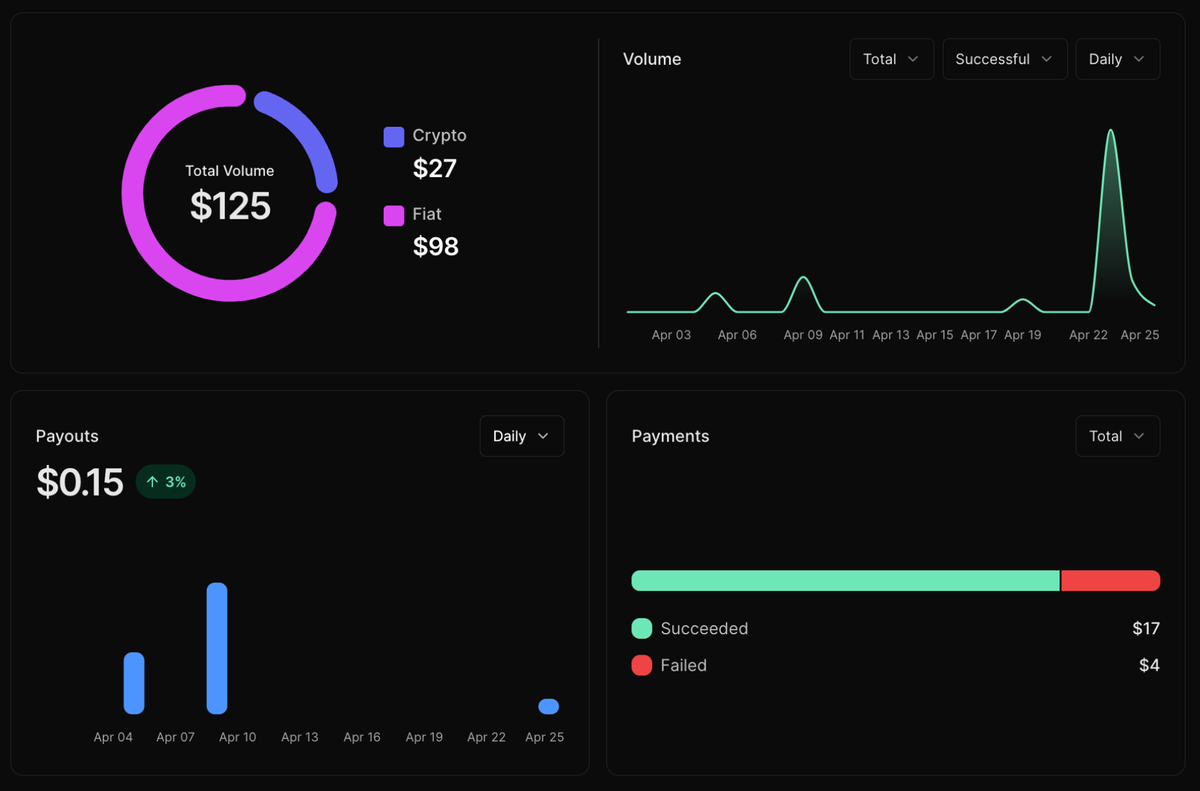The image size is (1200, 791).
Task: Click the tallest blue bar near Apr 07
Action: click(x=217, y=648)
